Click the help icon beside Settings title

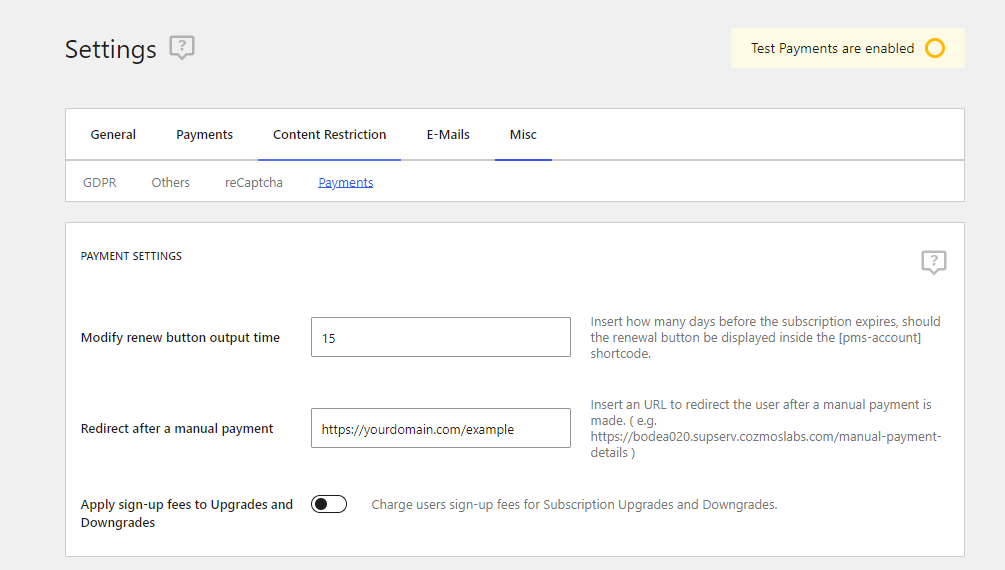pos(181,47)
